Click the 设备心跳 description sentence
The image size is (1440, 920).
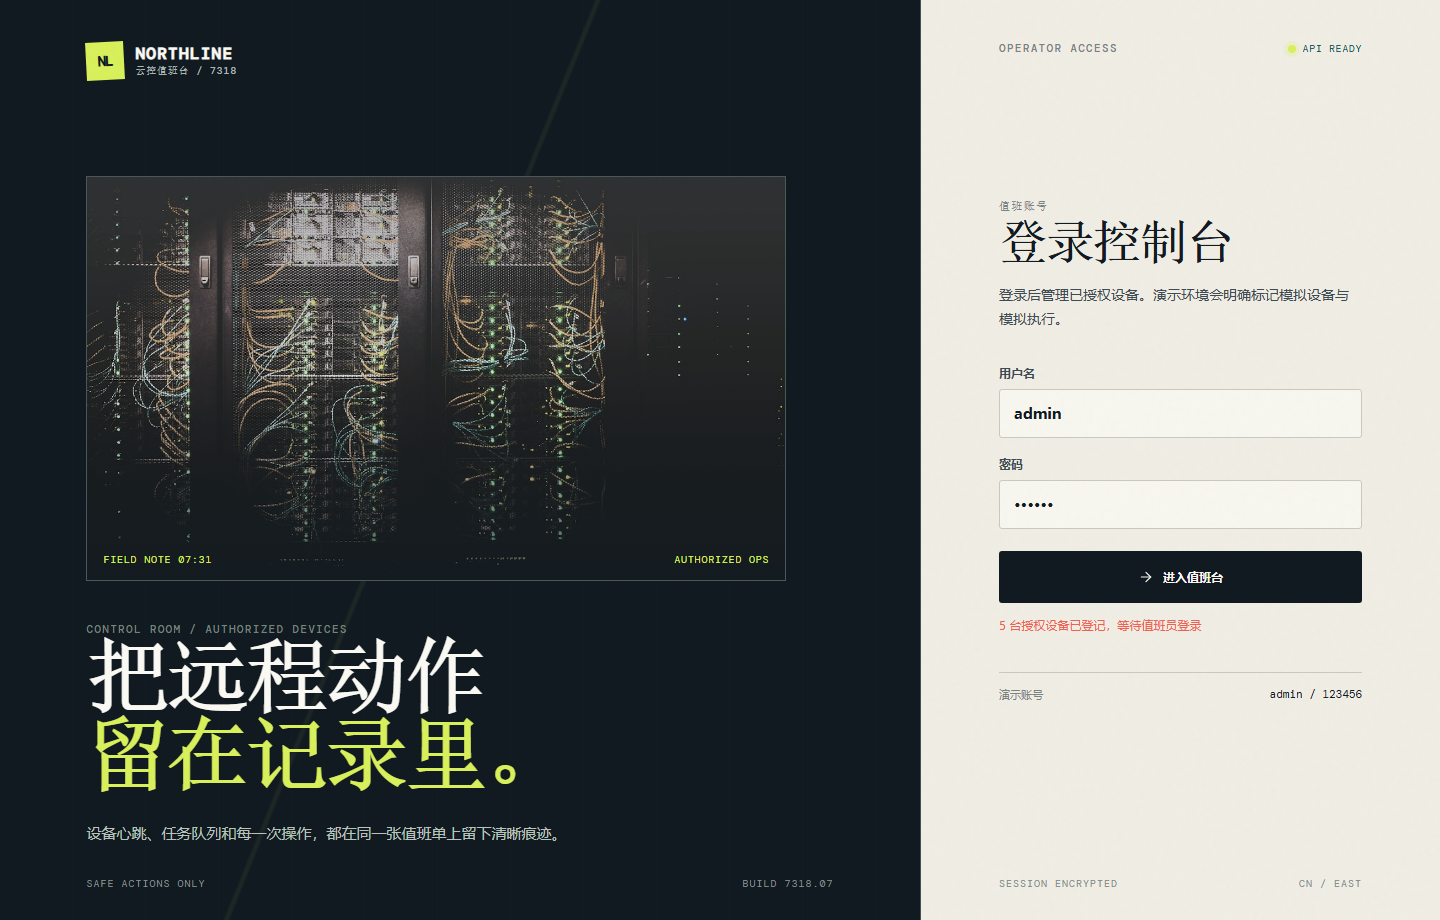click(326, 834)
